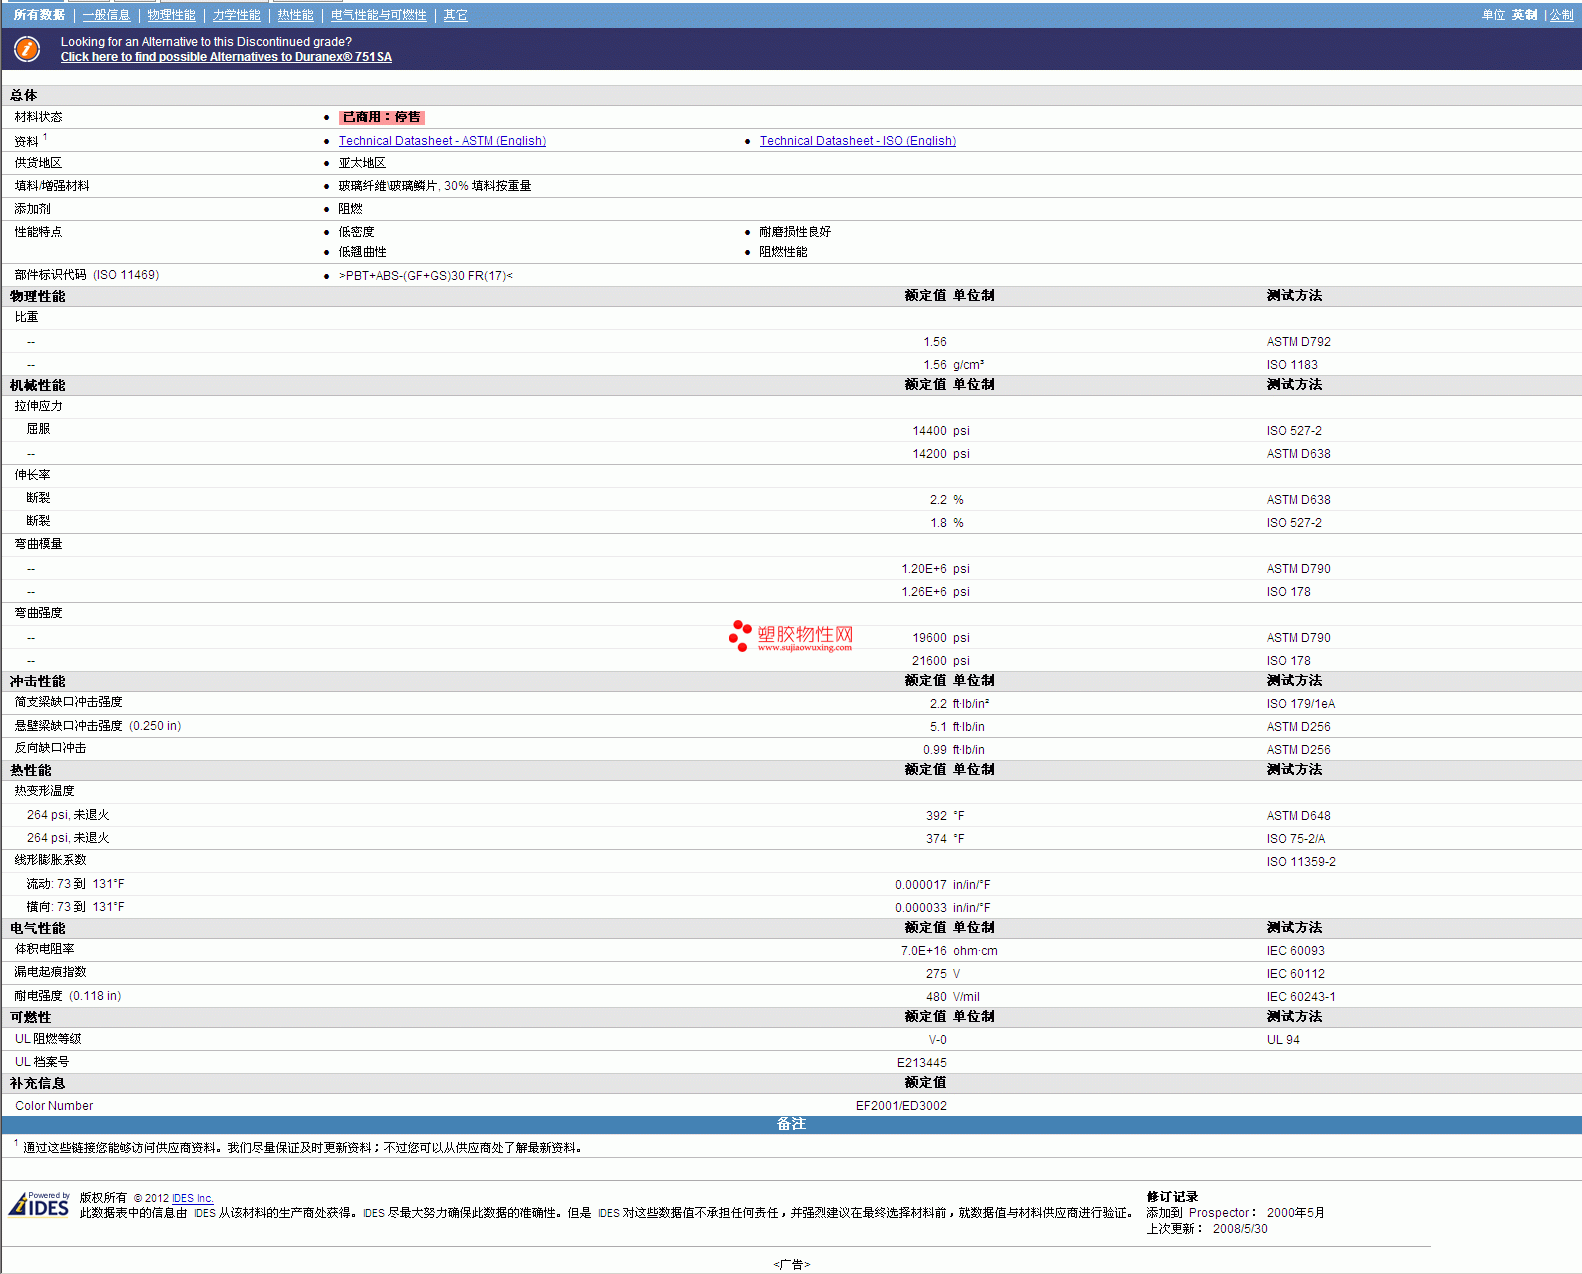
Task: Switch units to 英制
Action: coord(1524,15)
